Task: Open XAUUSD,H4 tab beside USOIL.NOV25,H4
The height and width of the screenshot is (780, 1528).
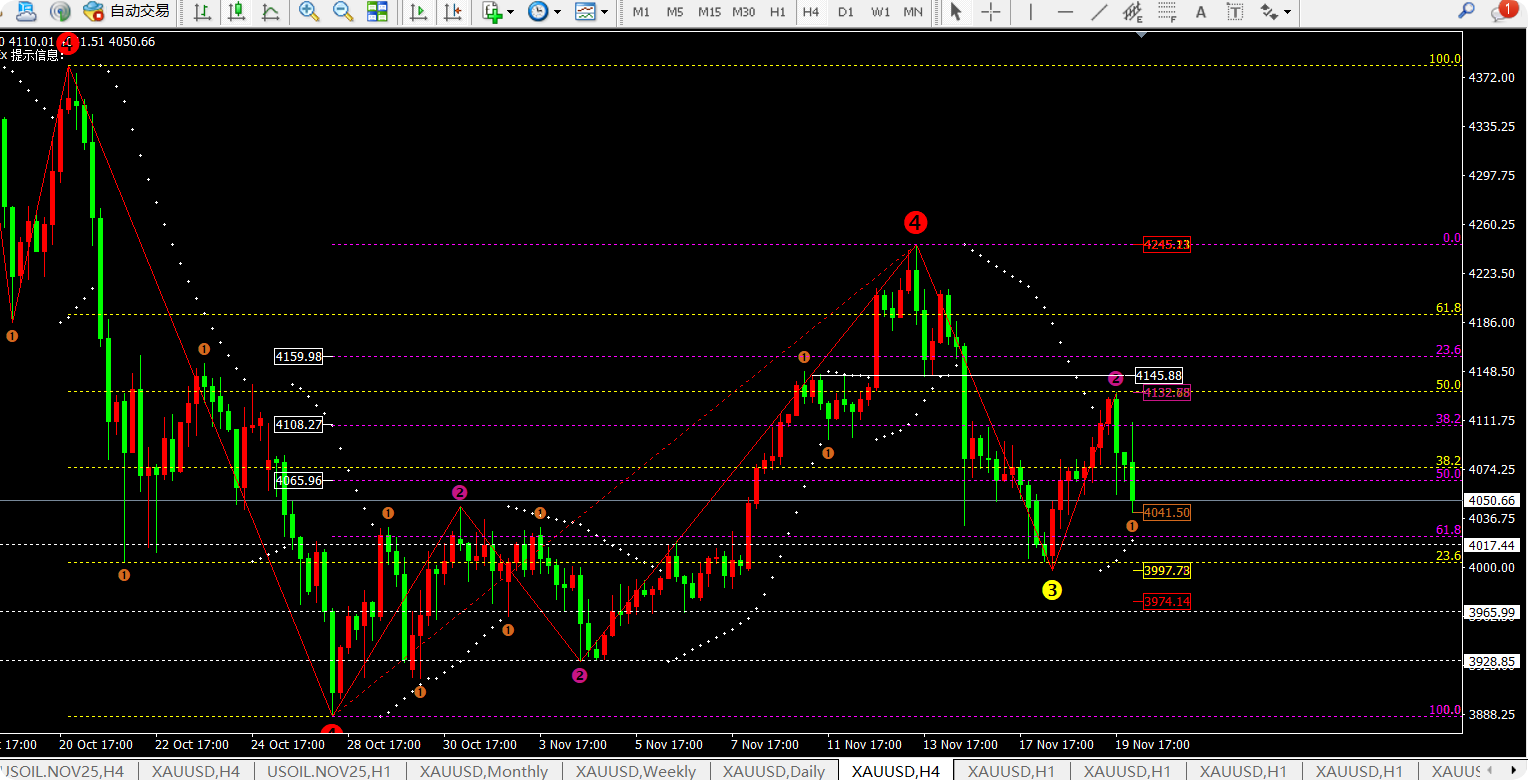Action: pos(195,771)
